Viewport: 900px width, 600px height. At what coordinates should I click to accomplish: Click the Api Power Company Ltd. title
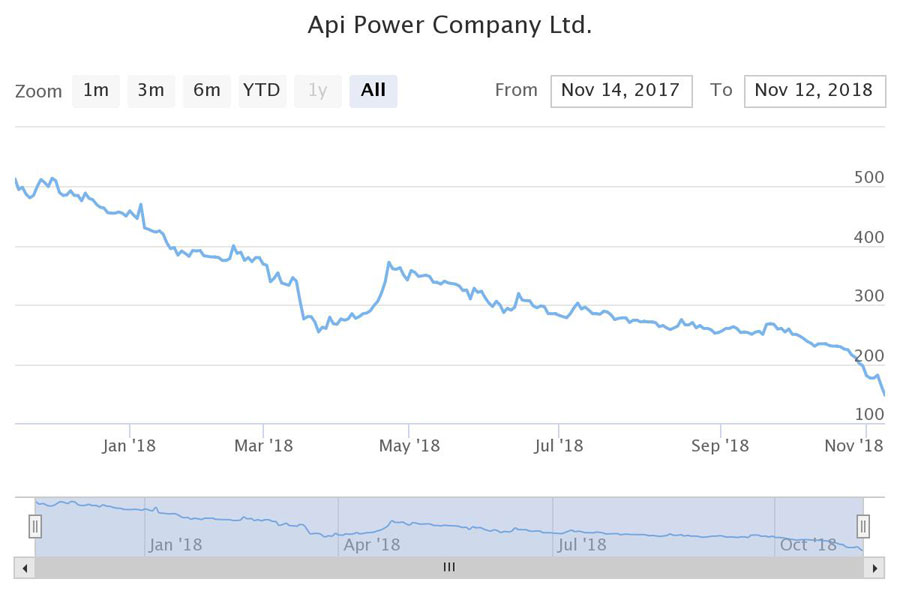click(449, 25)
